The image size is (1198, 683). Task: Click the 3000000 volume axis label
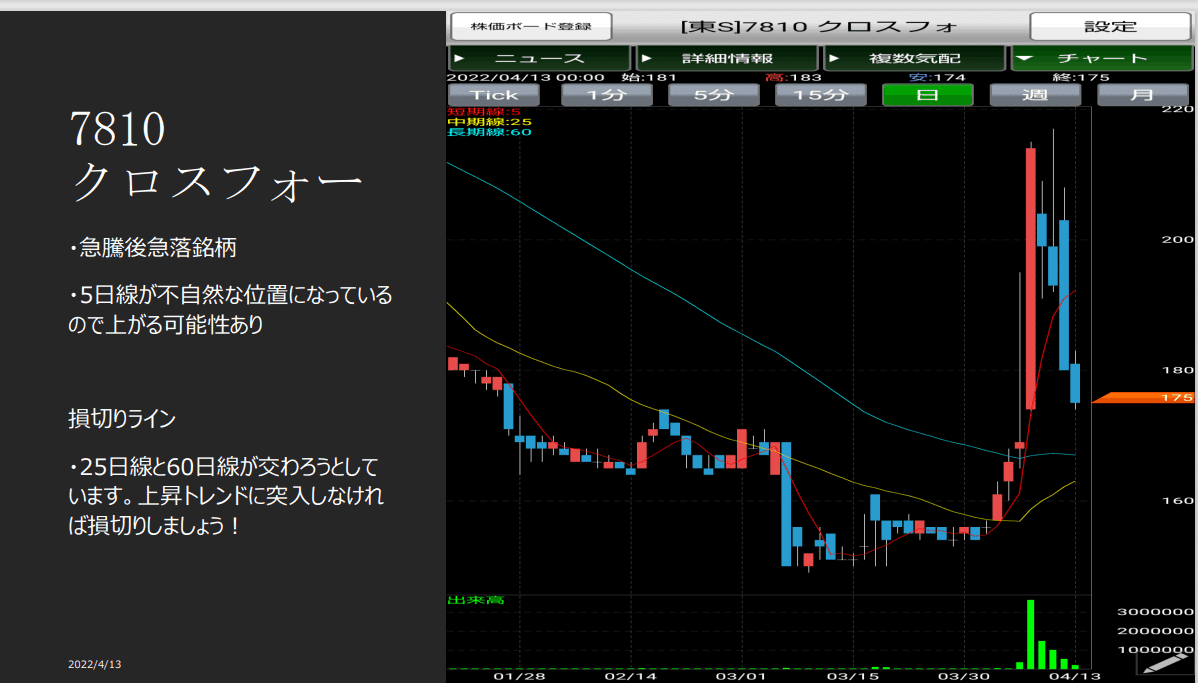tap(1155, 612)
